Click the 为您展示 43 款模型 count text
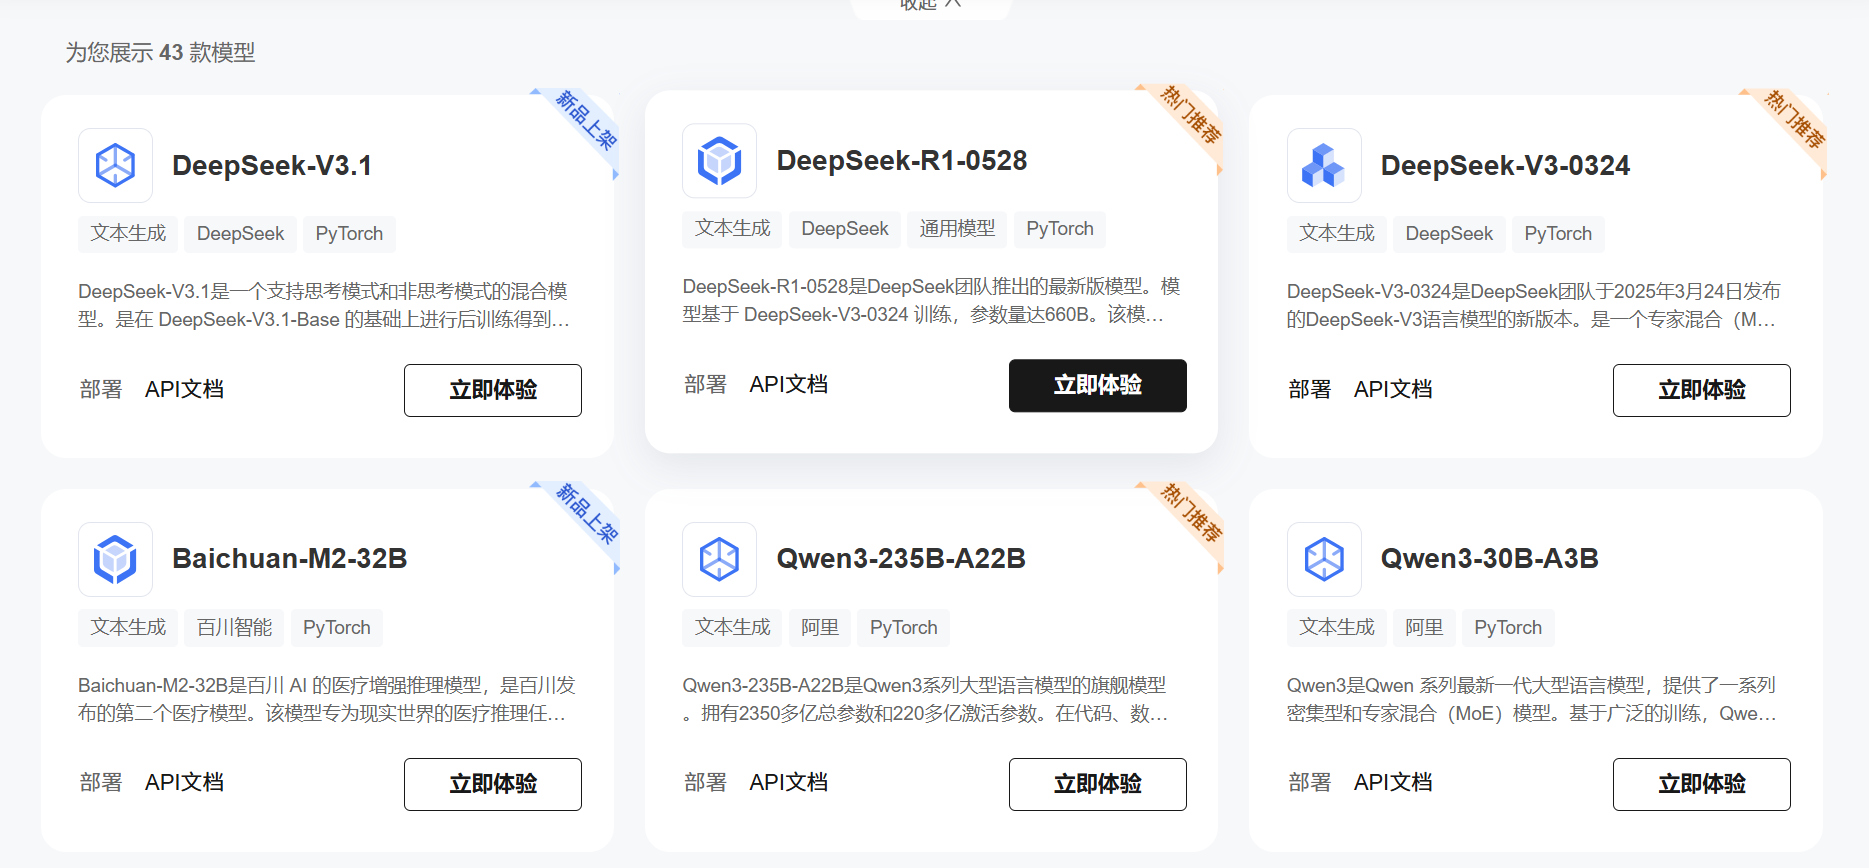 pyautogui.click(x=160, y=52)
